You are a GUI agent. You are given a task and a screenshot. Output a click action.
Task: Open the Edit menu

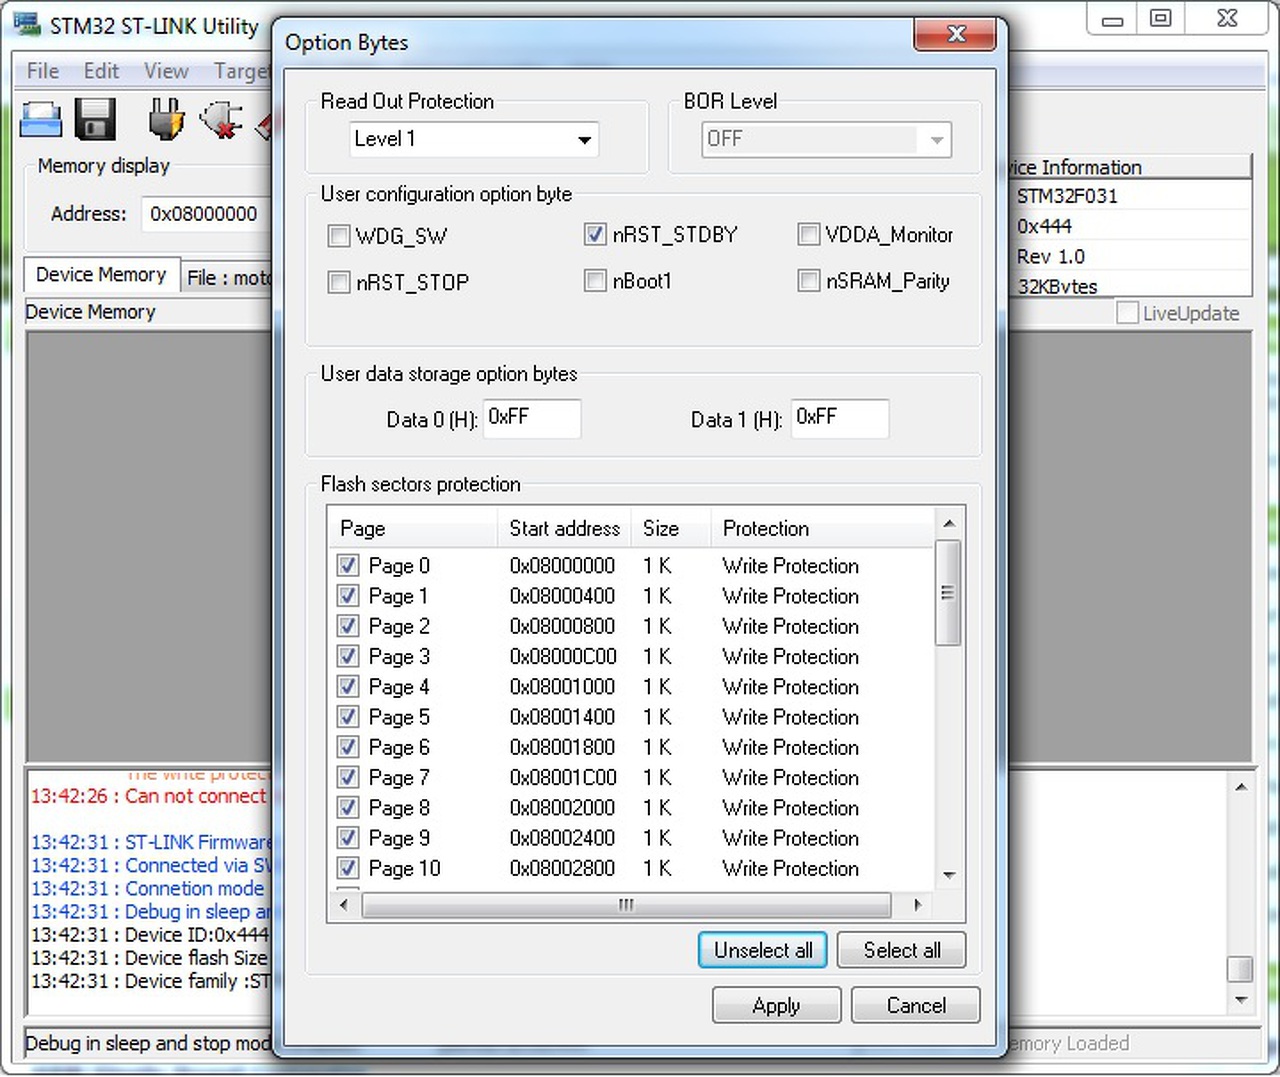(101, 71)
